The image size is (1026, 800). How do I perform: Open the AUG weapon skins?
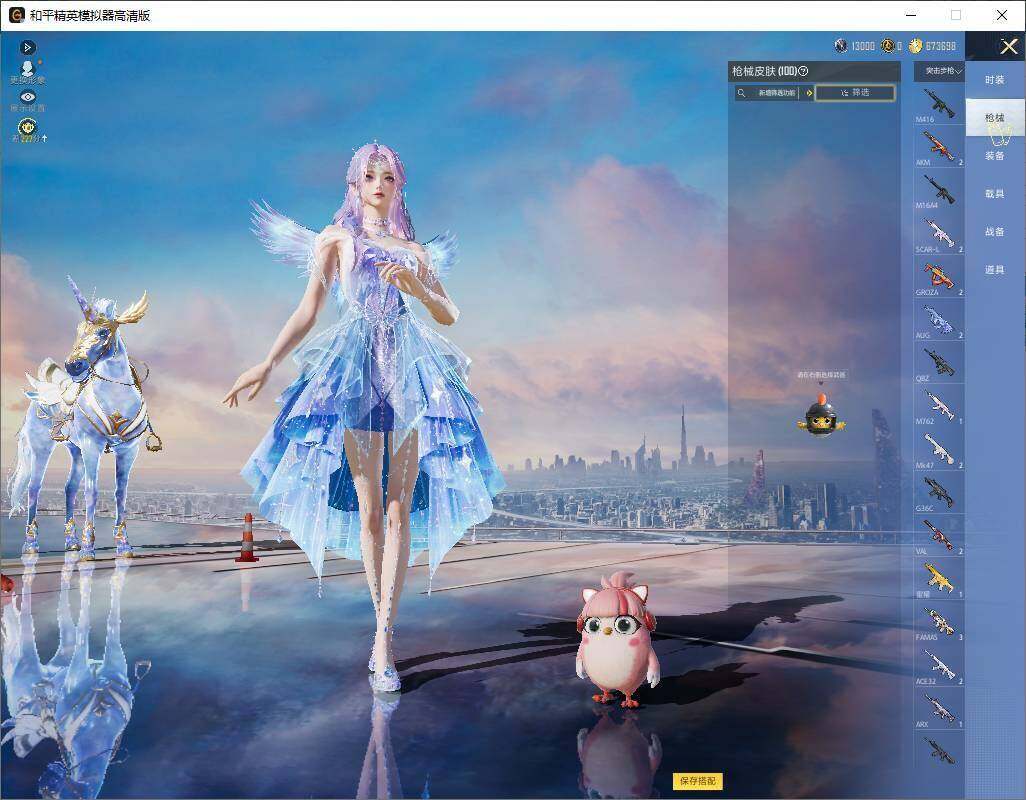point(939,320)
